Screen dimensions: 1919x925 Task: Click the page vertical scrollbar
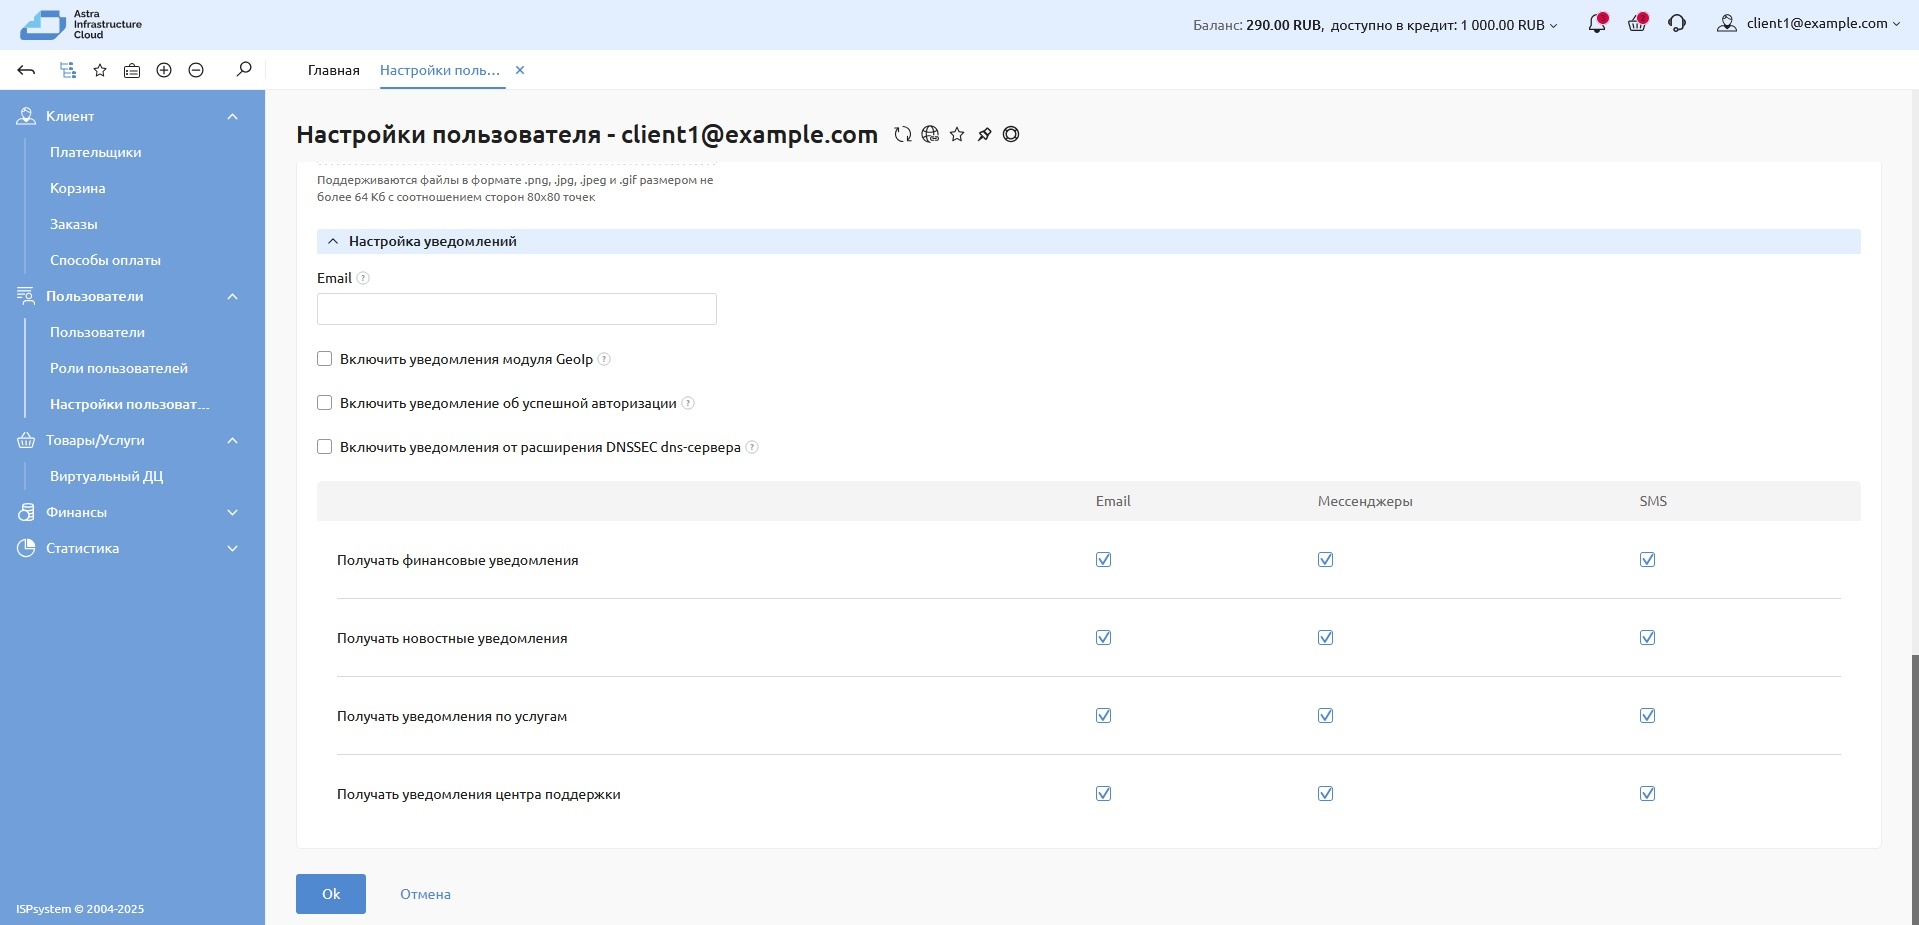click(1914, 790)
